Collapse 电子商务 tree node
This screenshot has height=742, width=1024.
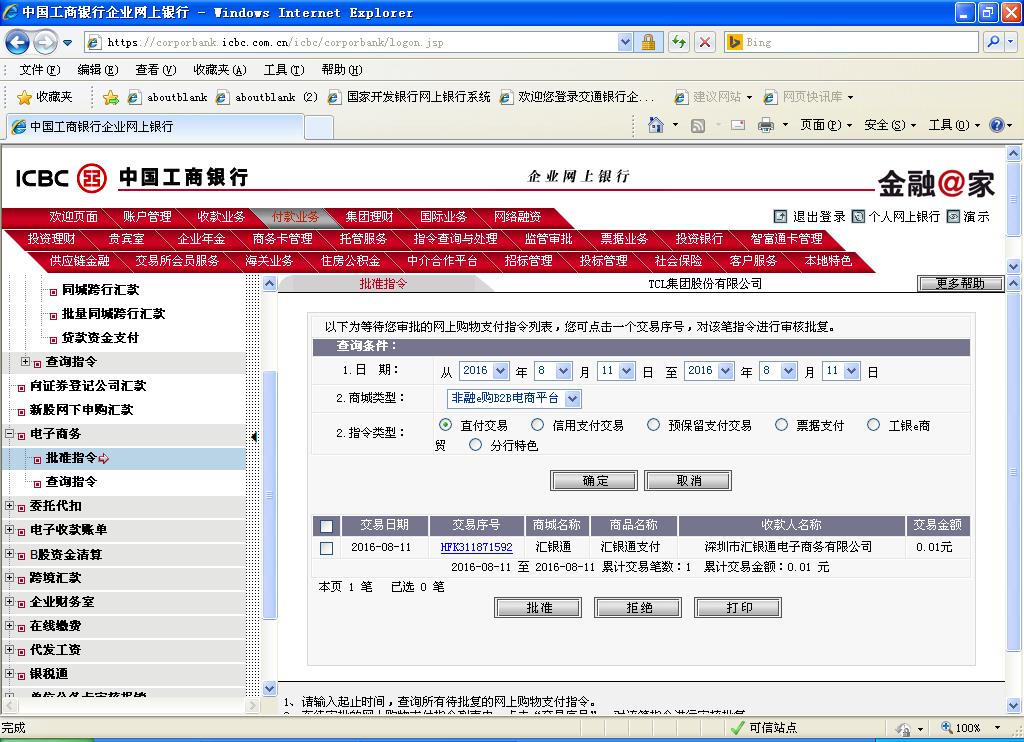9,433
